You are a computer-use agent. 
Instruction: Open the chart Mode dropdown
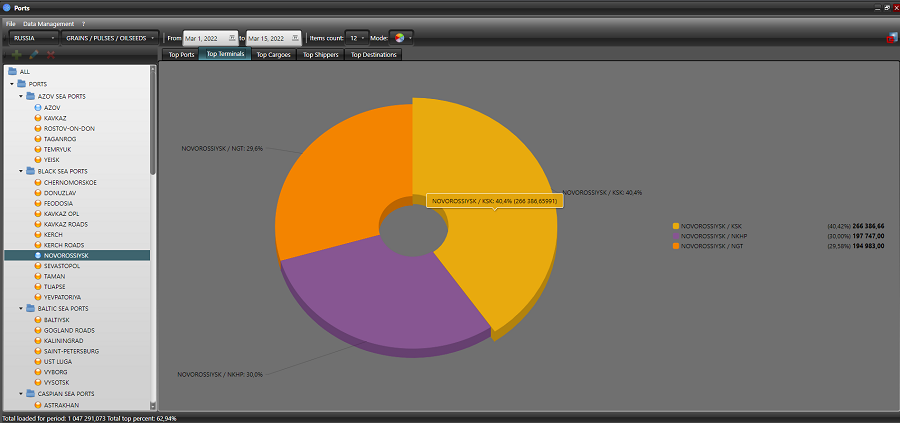click(401, 38)
